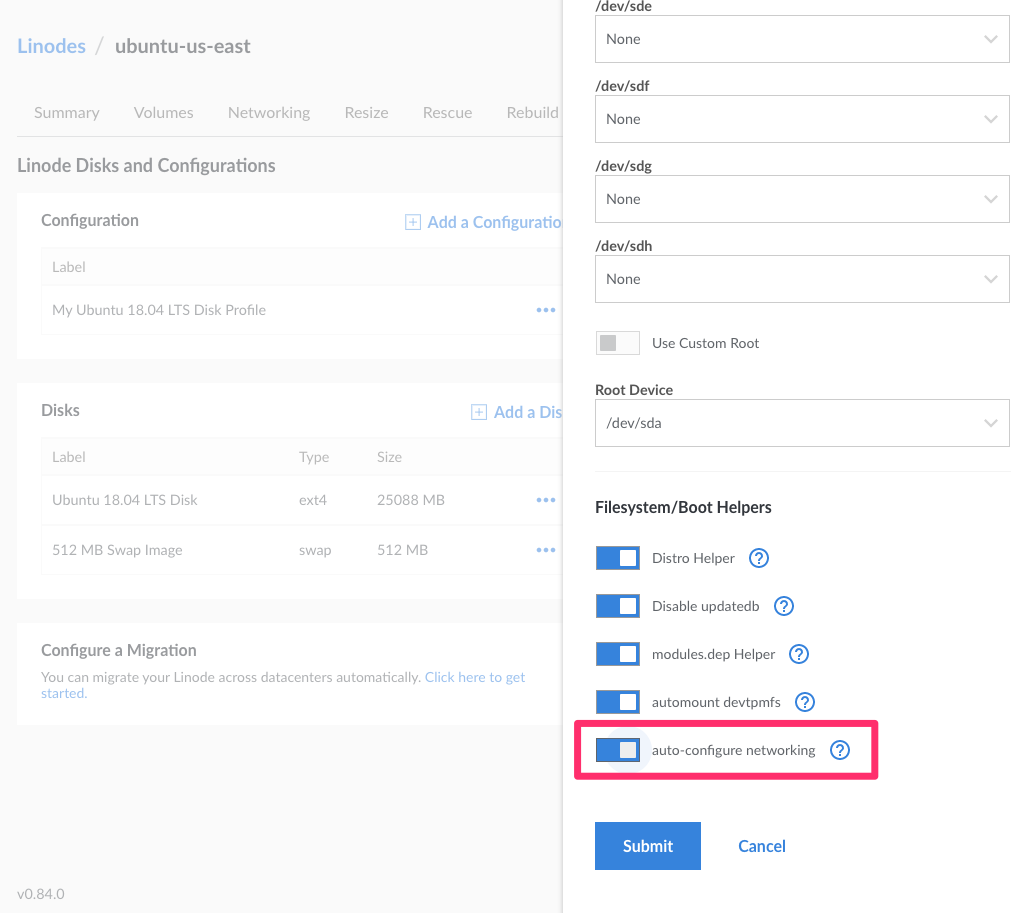Turn off the modules.dep Helper toggle

[617, 654]
